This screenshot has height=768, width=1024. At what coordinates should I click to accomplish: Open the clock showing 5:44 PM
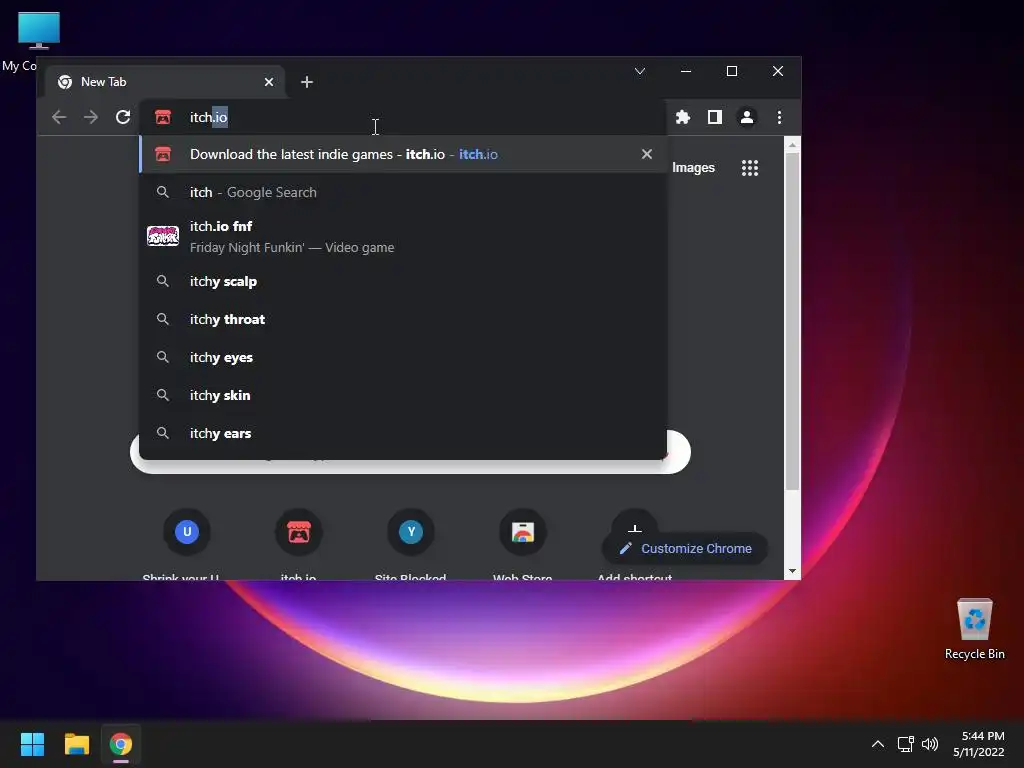[x=978, y=744]
